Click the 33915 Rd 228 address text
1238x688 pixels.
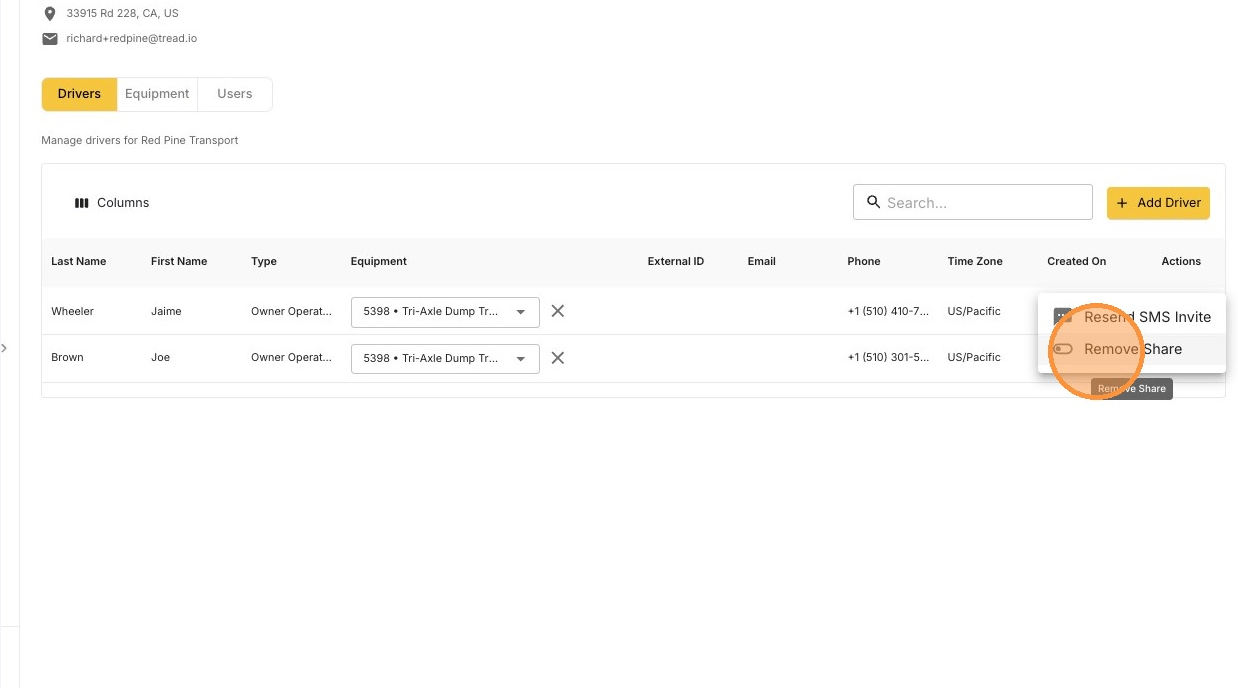click(123, 14)
